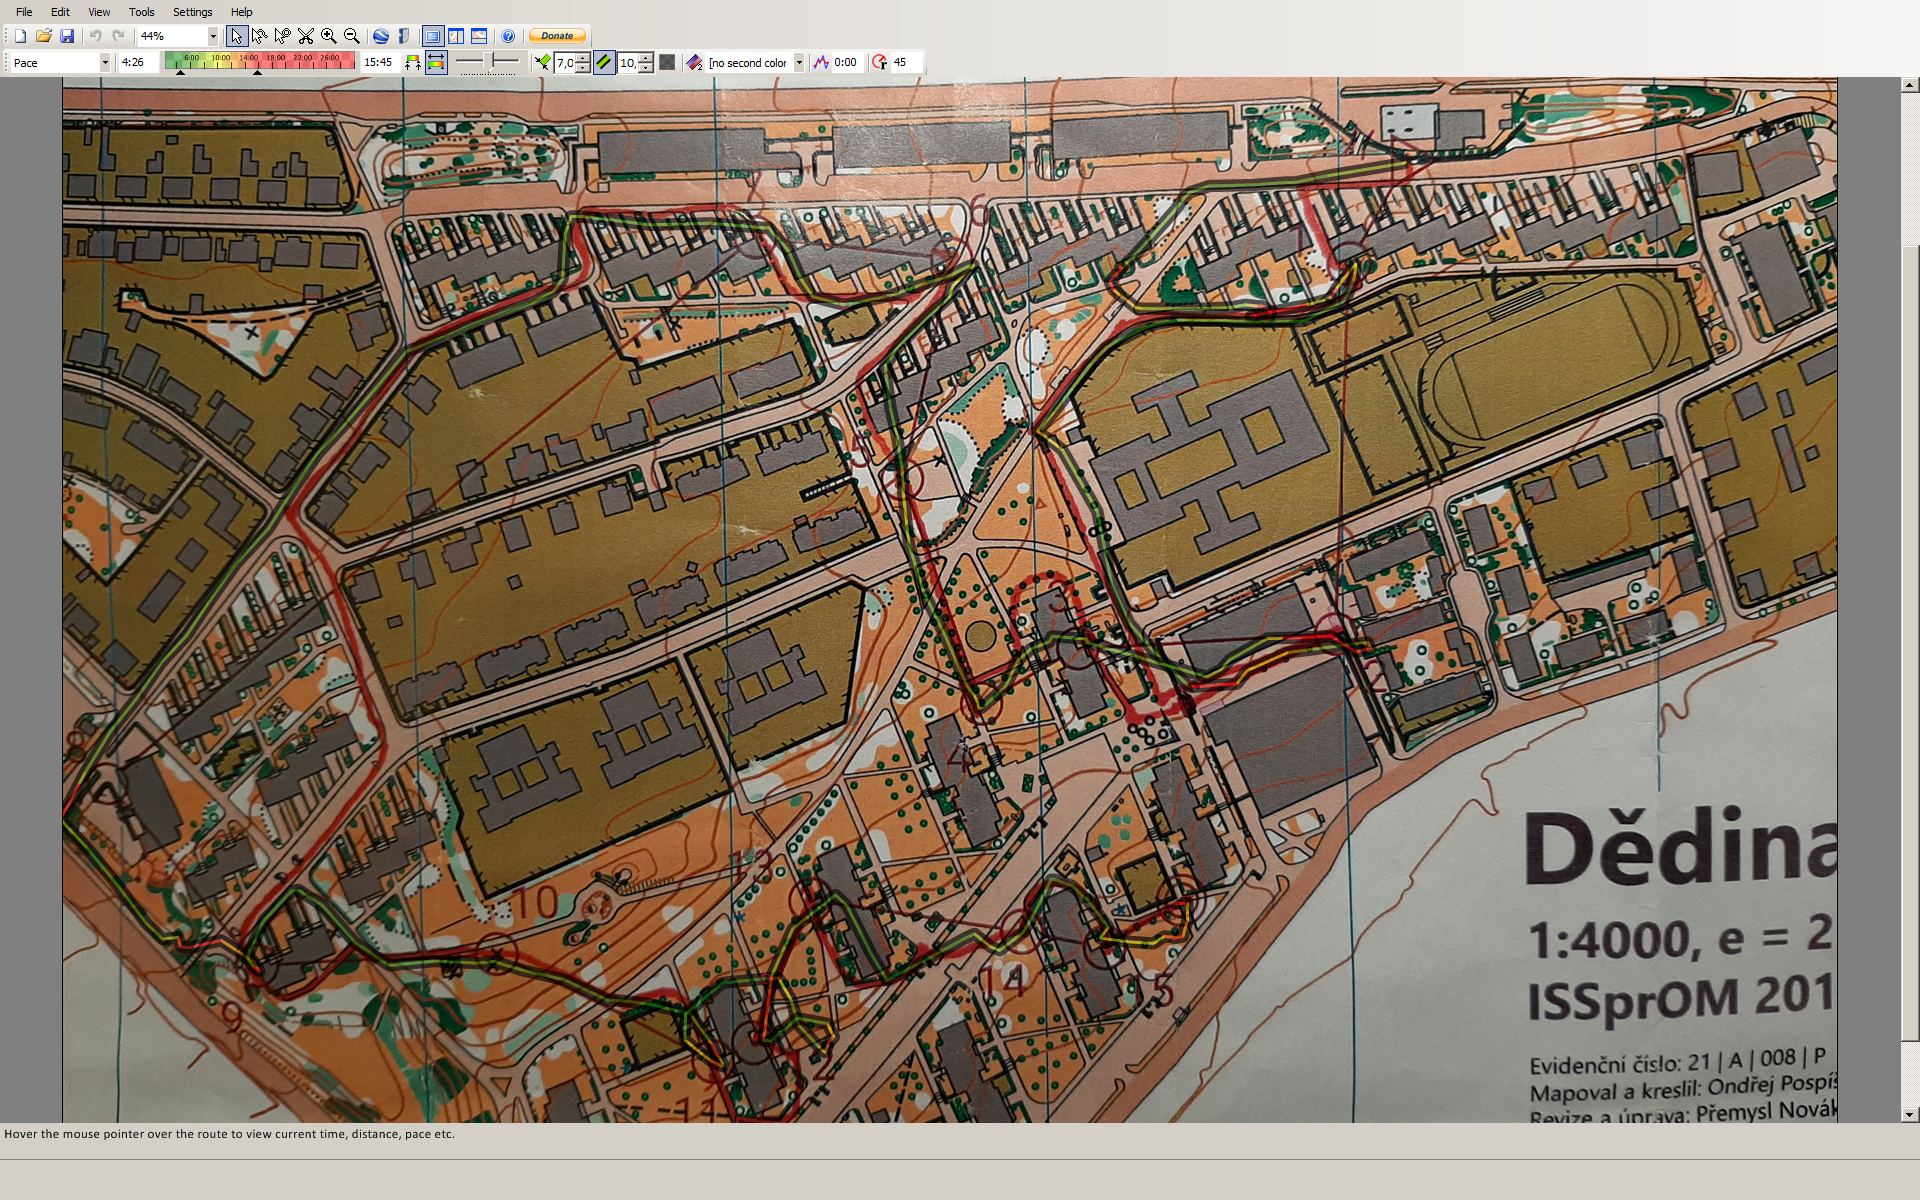Click the circle time radius icon
The height and width of the screenshot is (1200, 1920).
(x=879, y=62)
